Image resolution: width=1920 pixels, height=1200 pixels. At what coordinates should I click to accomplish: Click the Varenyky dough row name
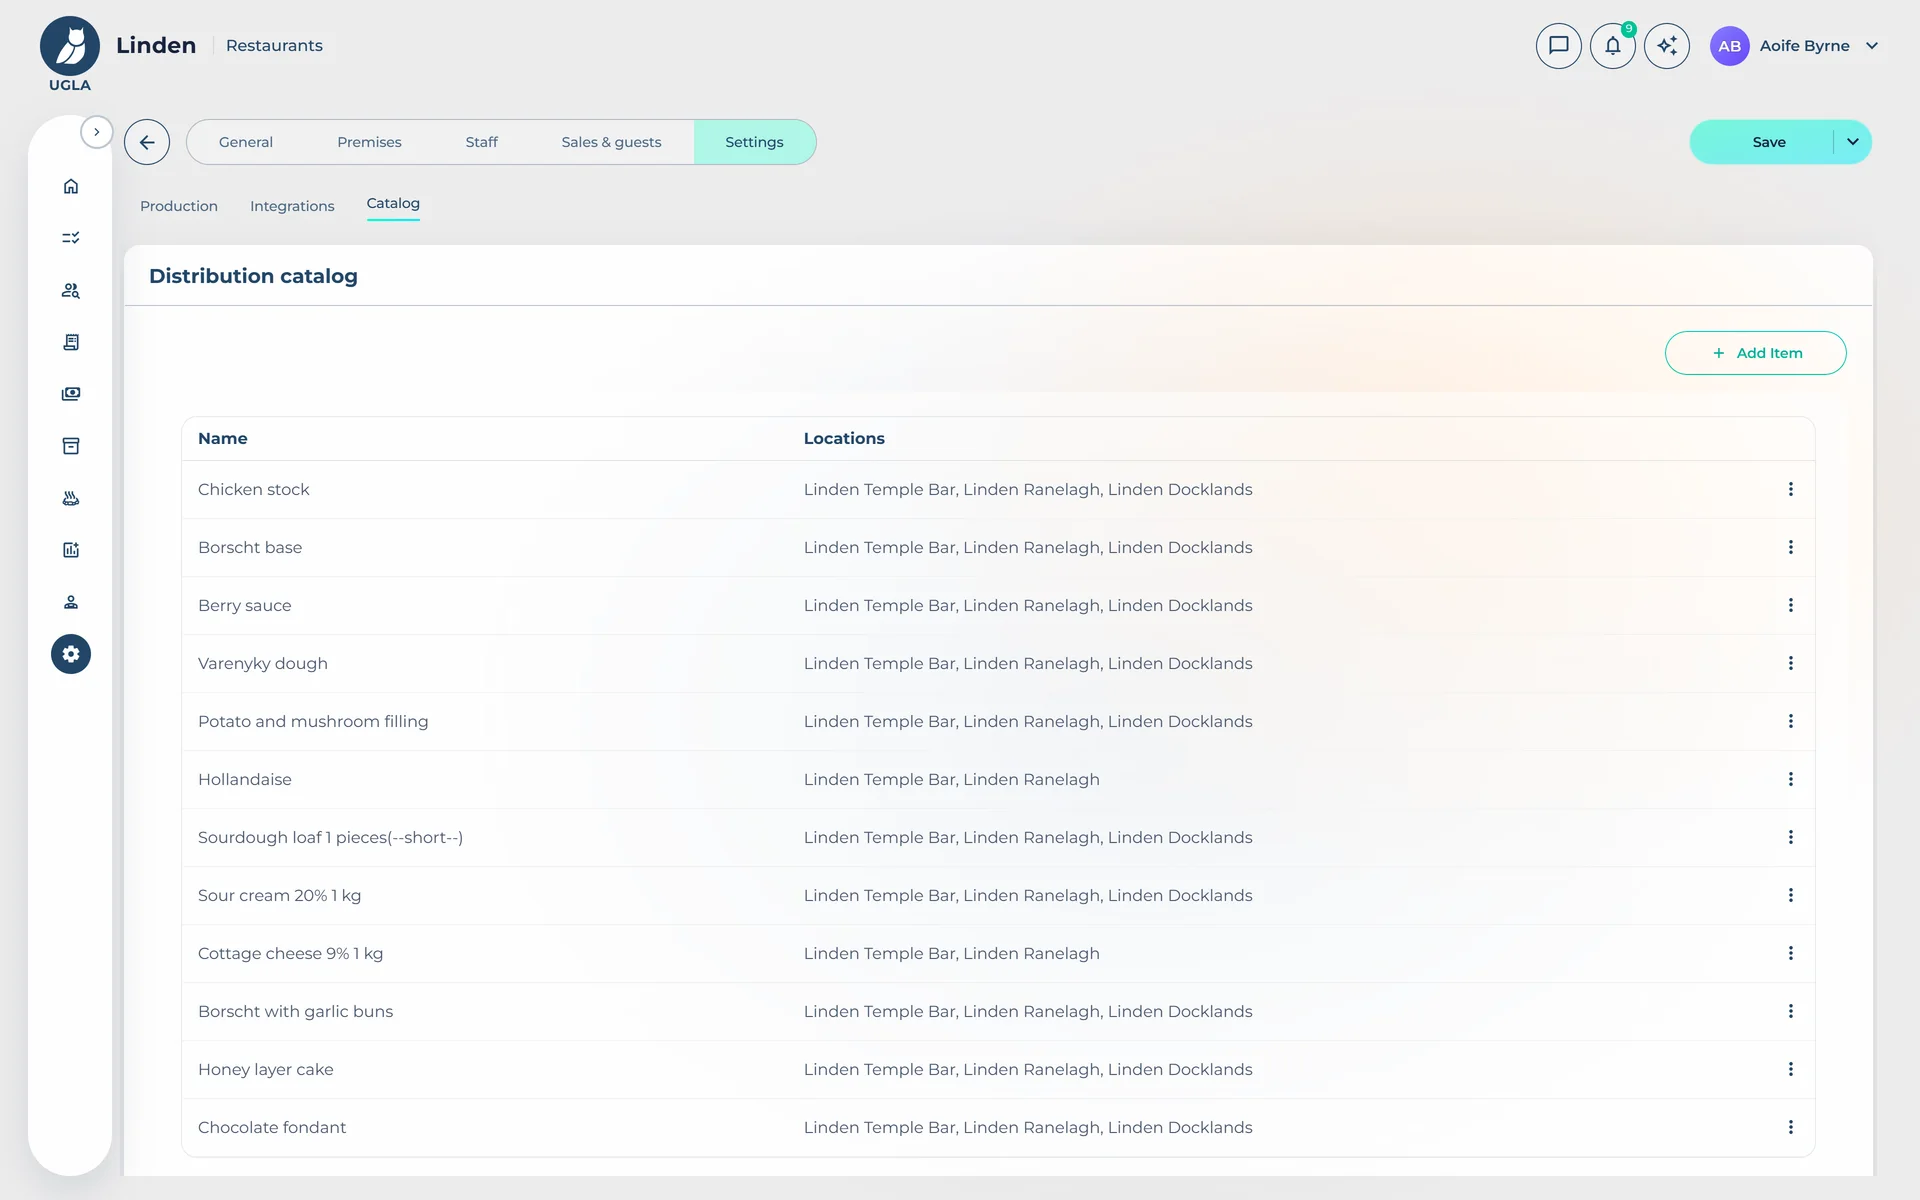pos(263,663)
